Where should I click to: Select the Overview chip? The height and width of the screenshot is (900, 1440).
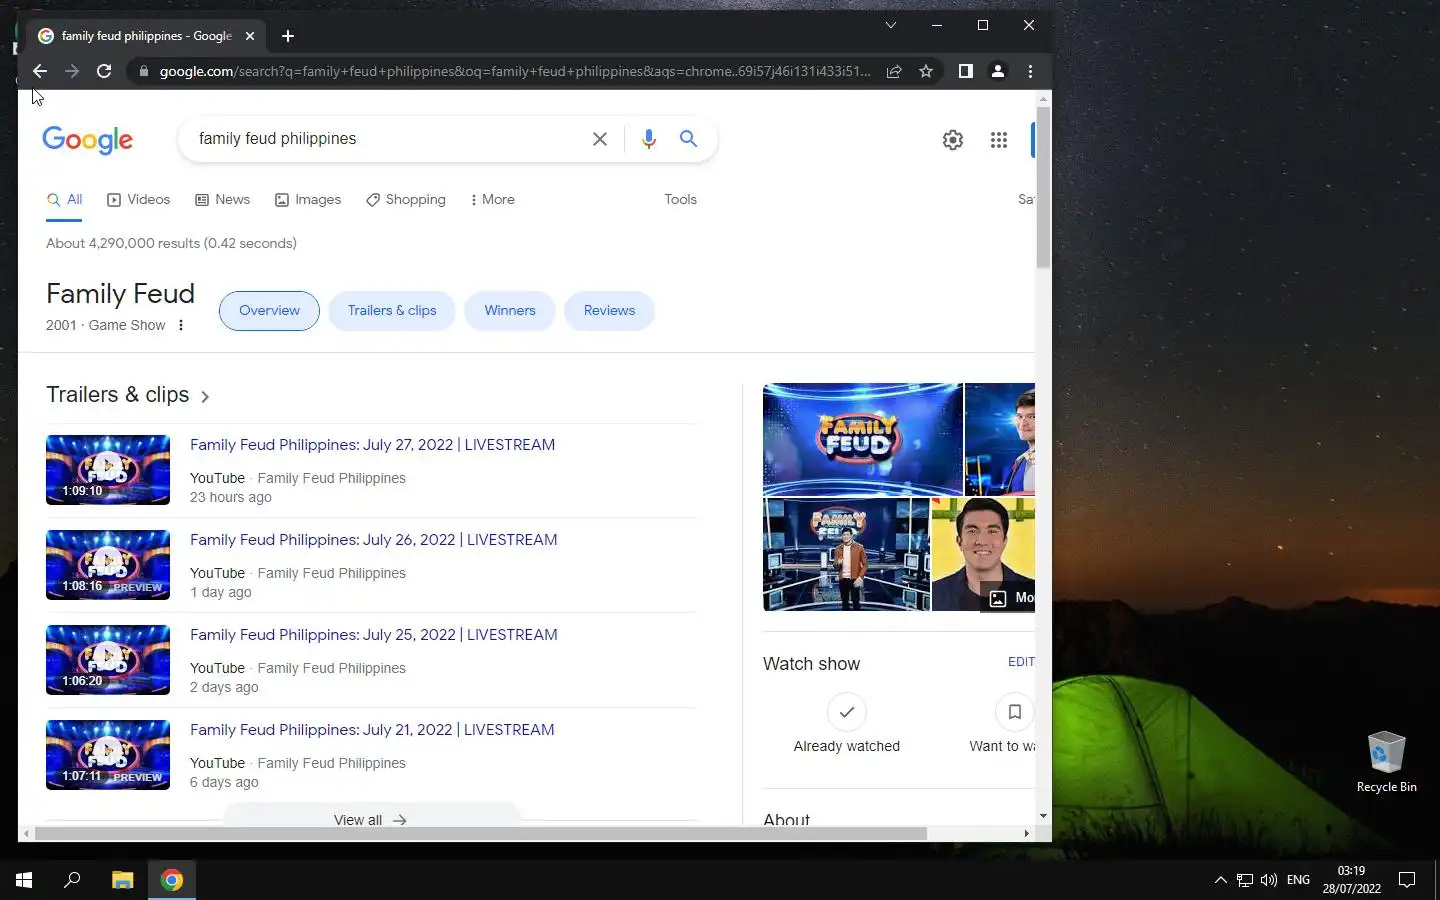[269, 310]
